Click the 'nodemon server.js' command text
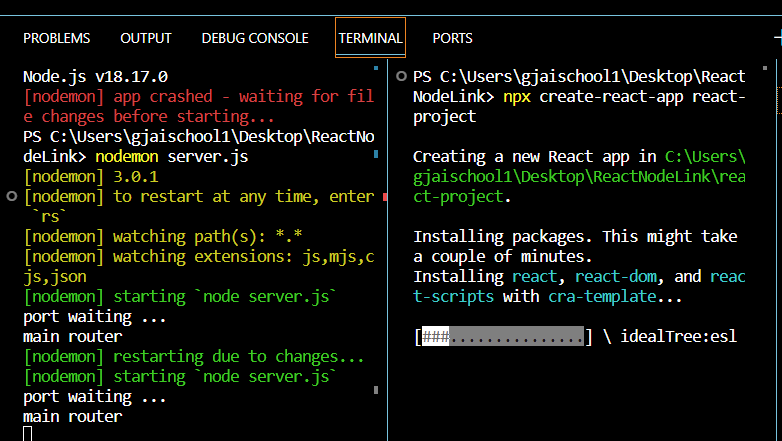Image resolution: width=782 pixels, height=441 pixels. 172,157
